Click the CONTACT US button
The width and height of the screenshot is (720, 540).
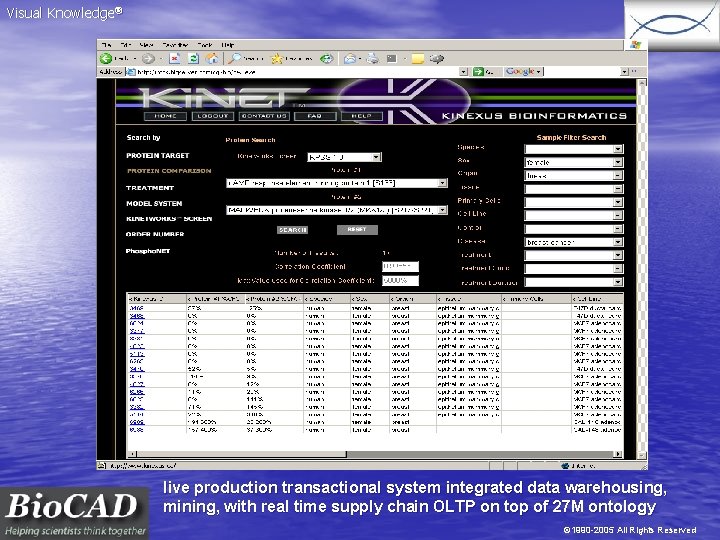click(x=264, y=116)
